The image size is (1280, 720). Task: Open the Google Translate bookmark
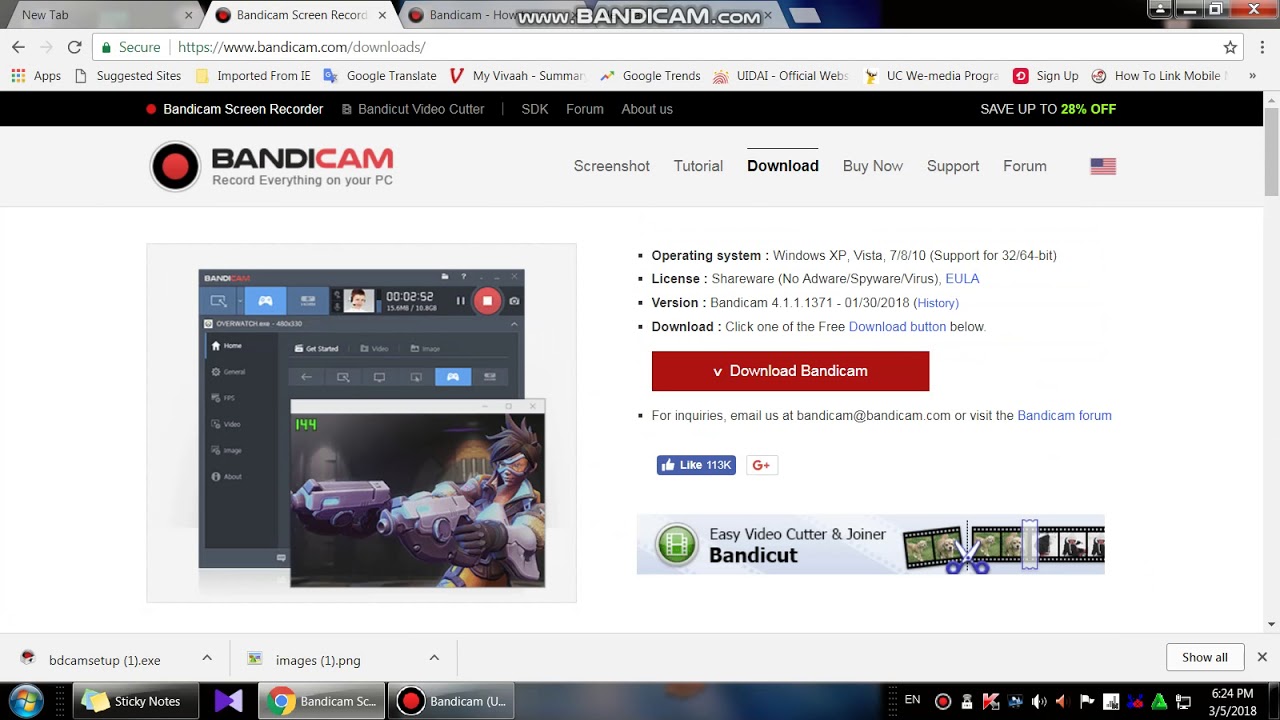[380, 76]
